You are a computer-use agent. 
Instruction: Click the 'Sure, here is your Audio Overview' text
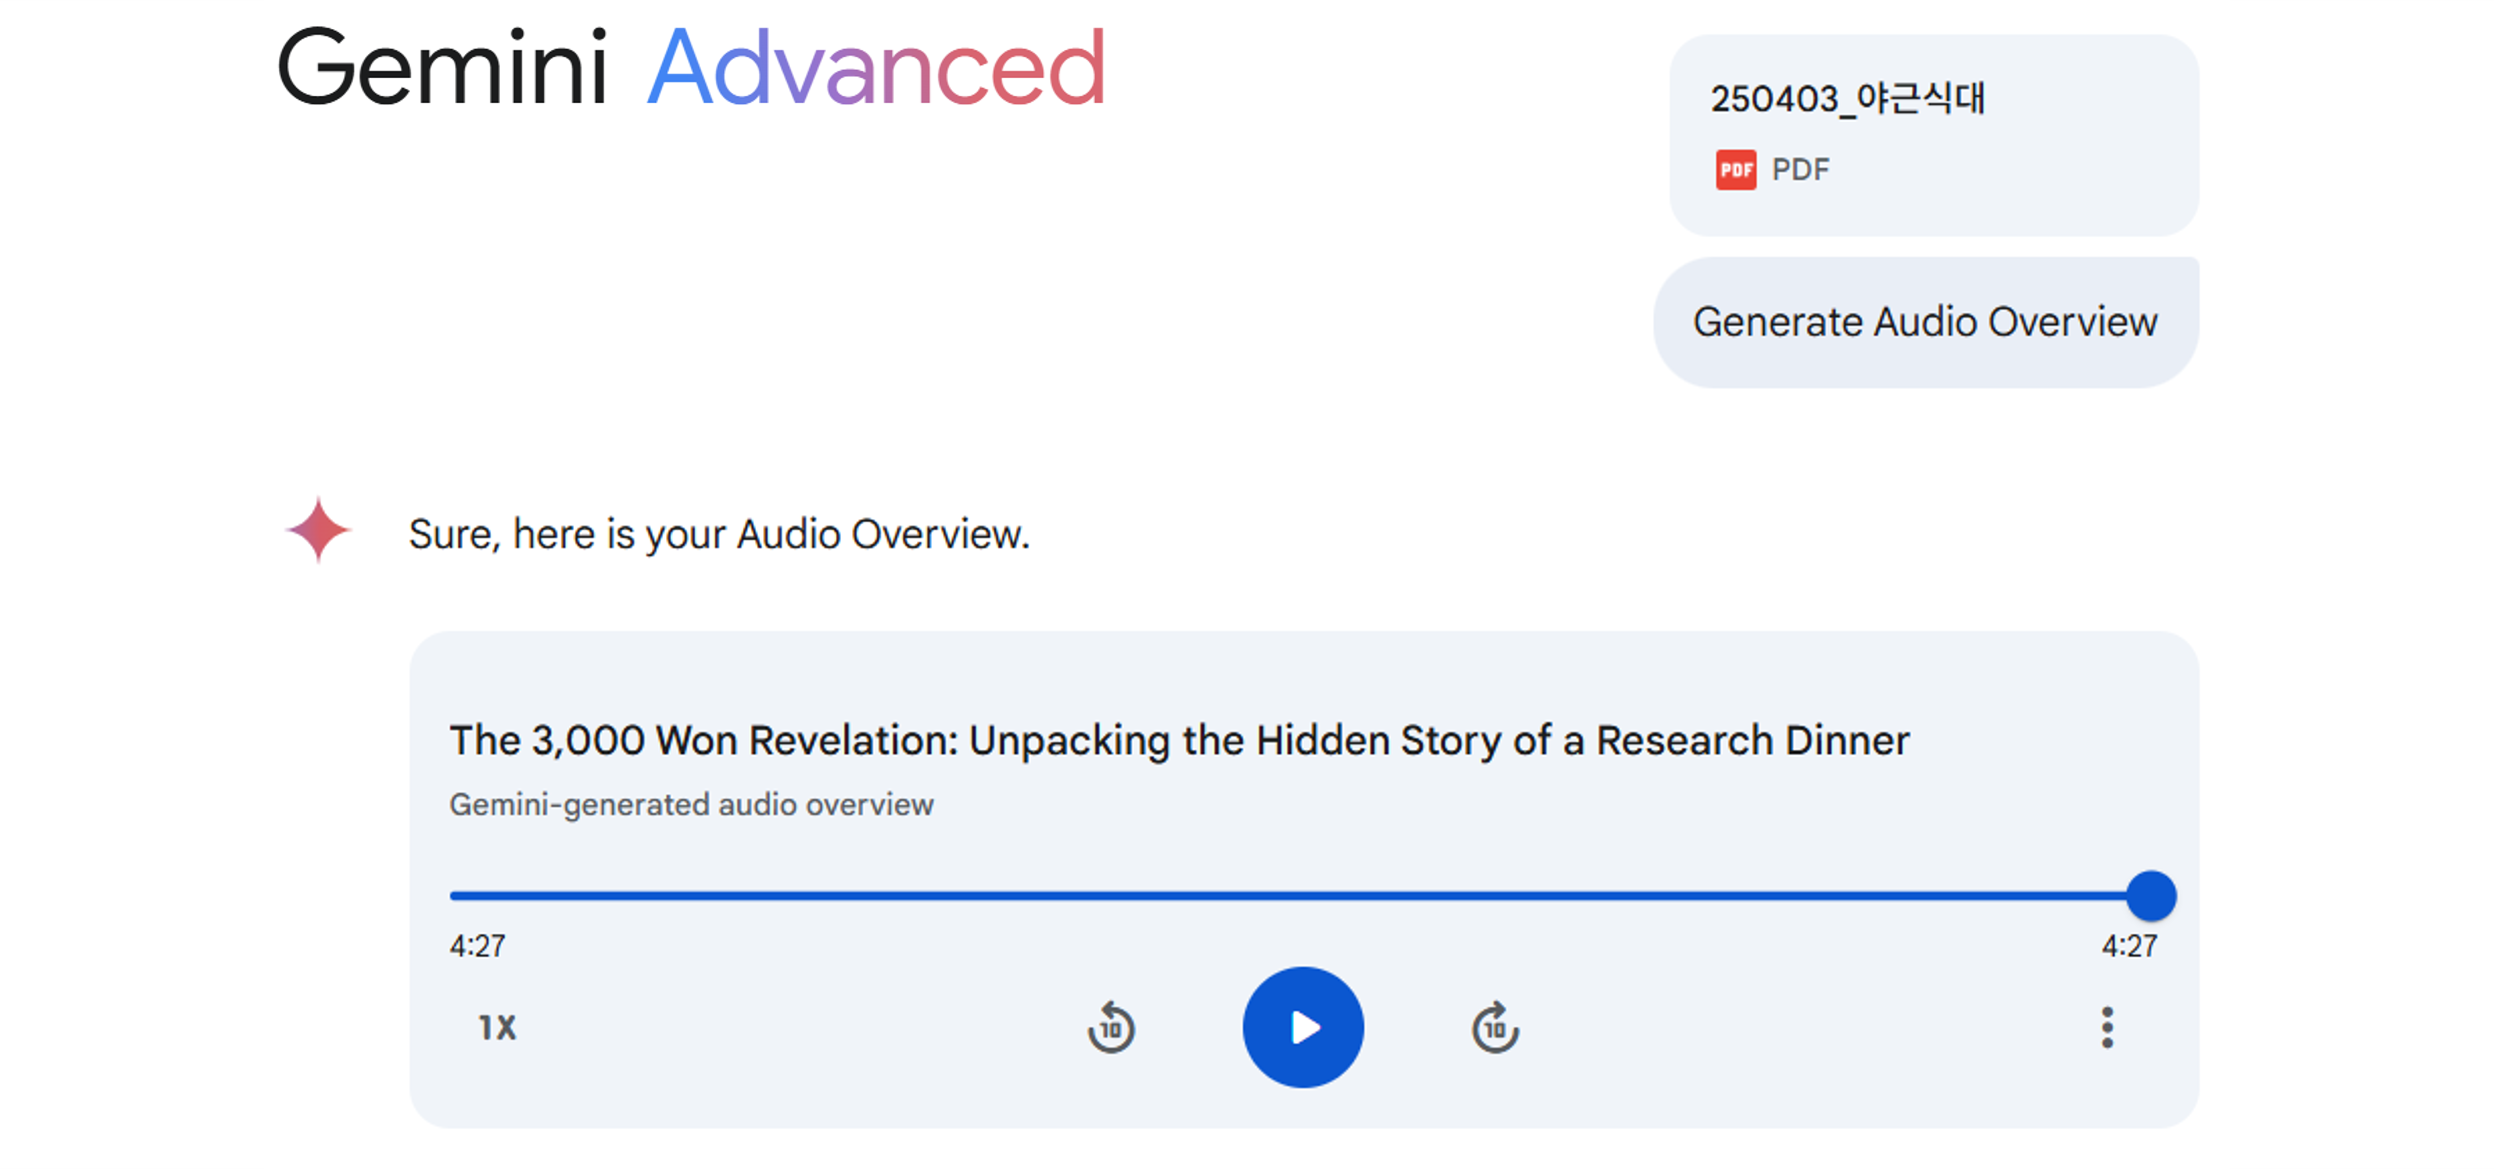(x=719, y=534)
